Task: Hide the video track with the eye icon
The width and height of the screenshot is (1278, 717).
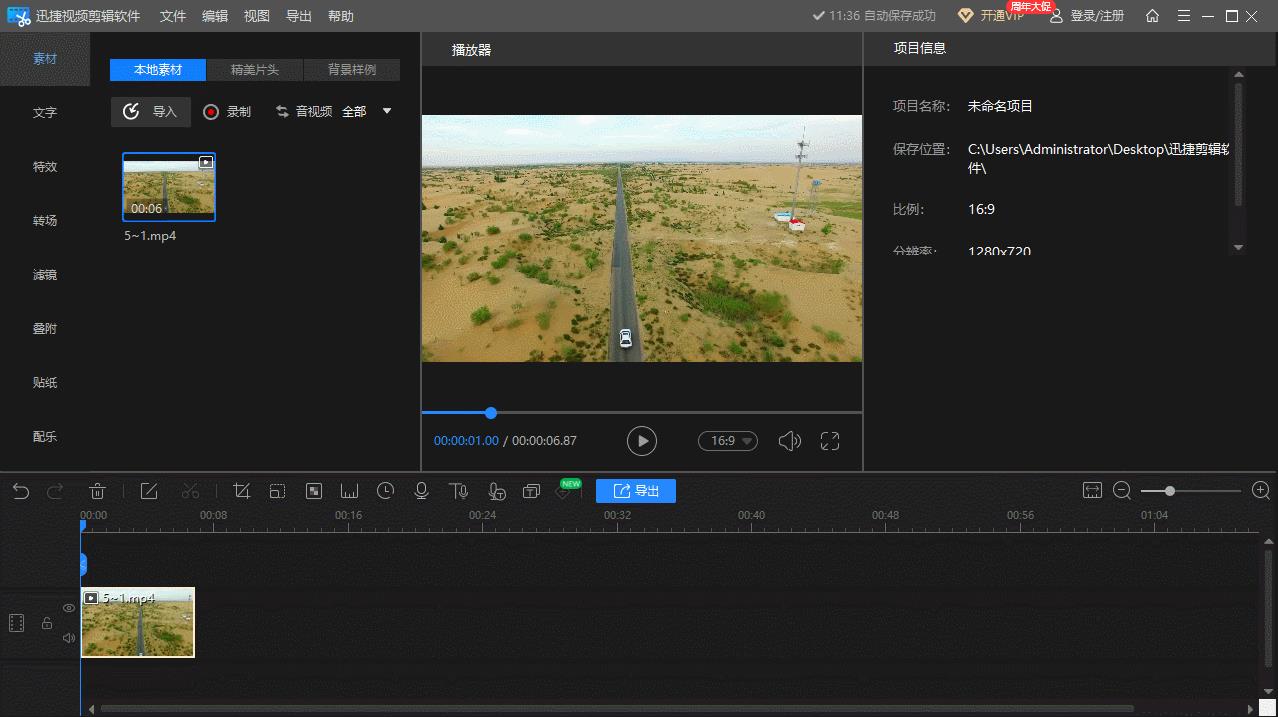Action: tap(69, 608)
